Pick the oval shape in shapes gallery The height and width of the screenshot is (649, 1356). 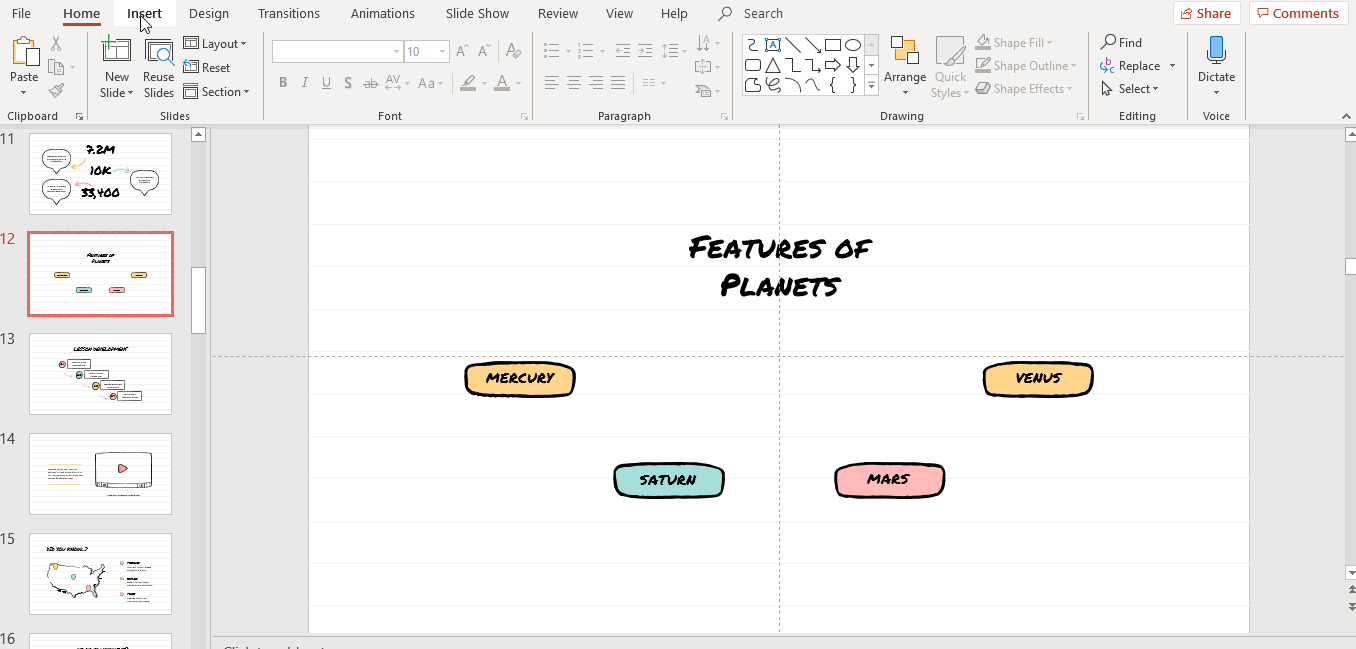coord(853,45)
